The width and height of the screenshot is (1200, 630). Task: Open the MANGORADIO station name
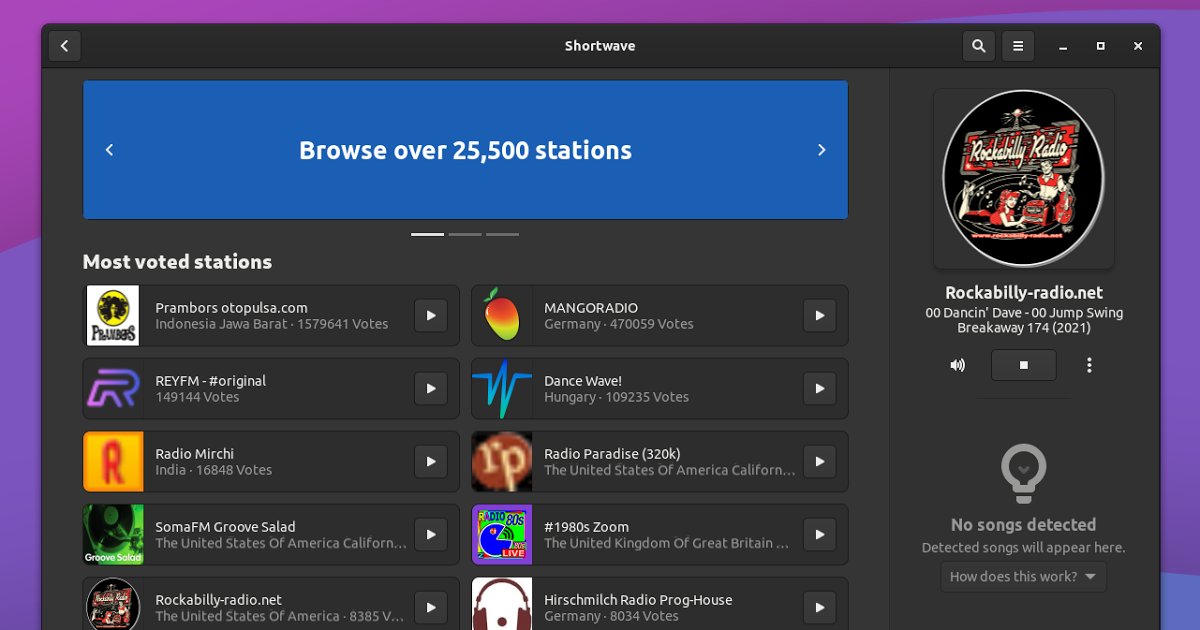[x=591, y=308]
